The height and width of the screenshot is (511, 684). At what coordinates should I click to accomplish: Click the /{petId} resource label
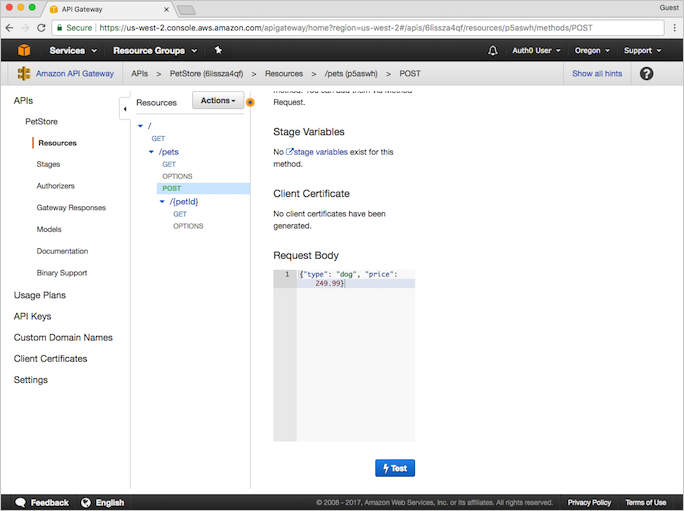[x=184, y=202]
